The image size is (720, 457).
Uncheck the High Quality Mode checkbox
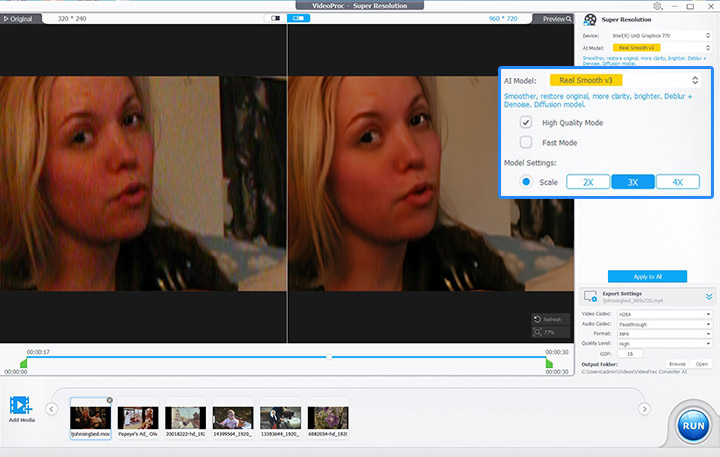click(x=526, y=122)
